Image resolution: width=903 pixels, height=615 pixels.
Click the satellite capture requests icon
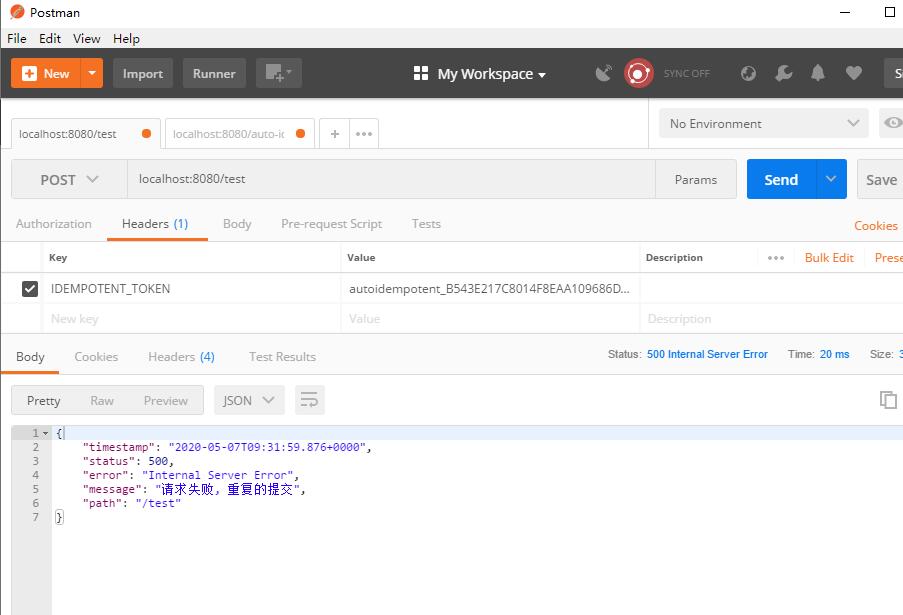pyautogui.click(x=604, y=73)
